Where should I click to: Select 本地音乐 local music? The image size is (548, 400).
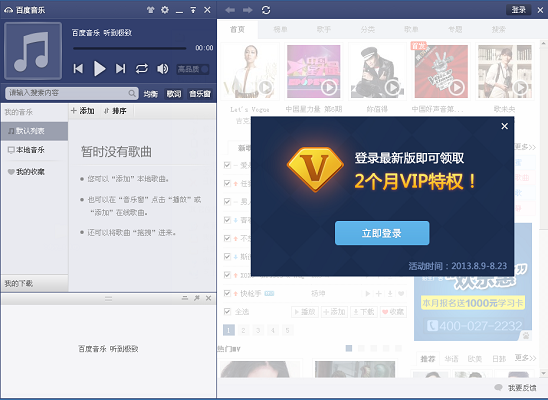pyautogui.click(x=34, y=150)
